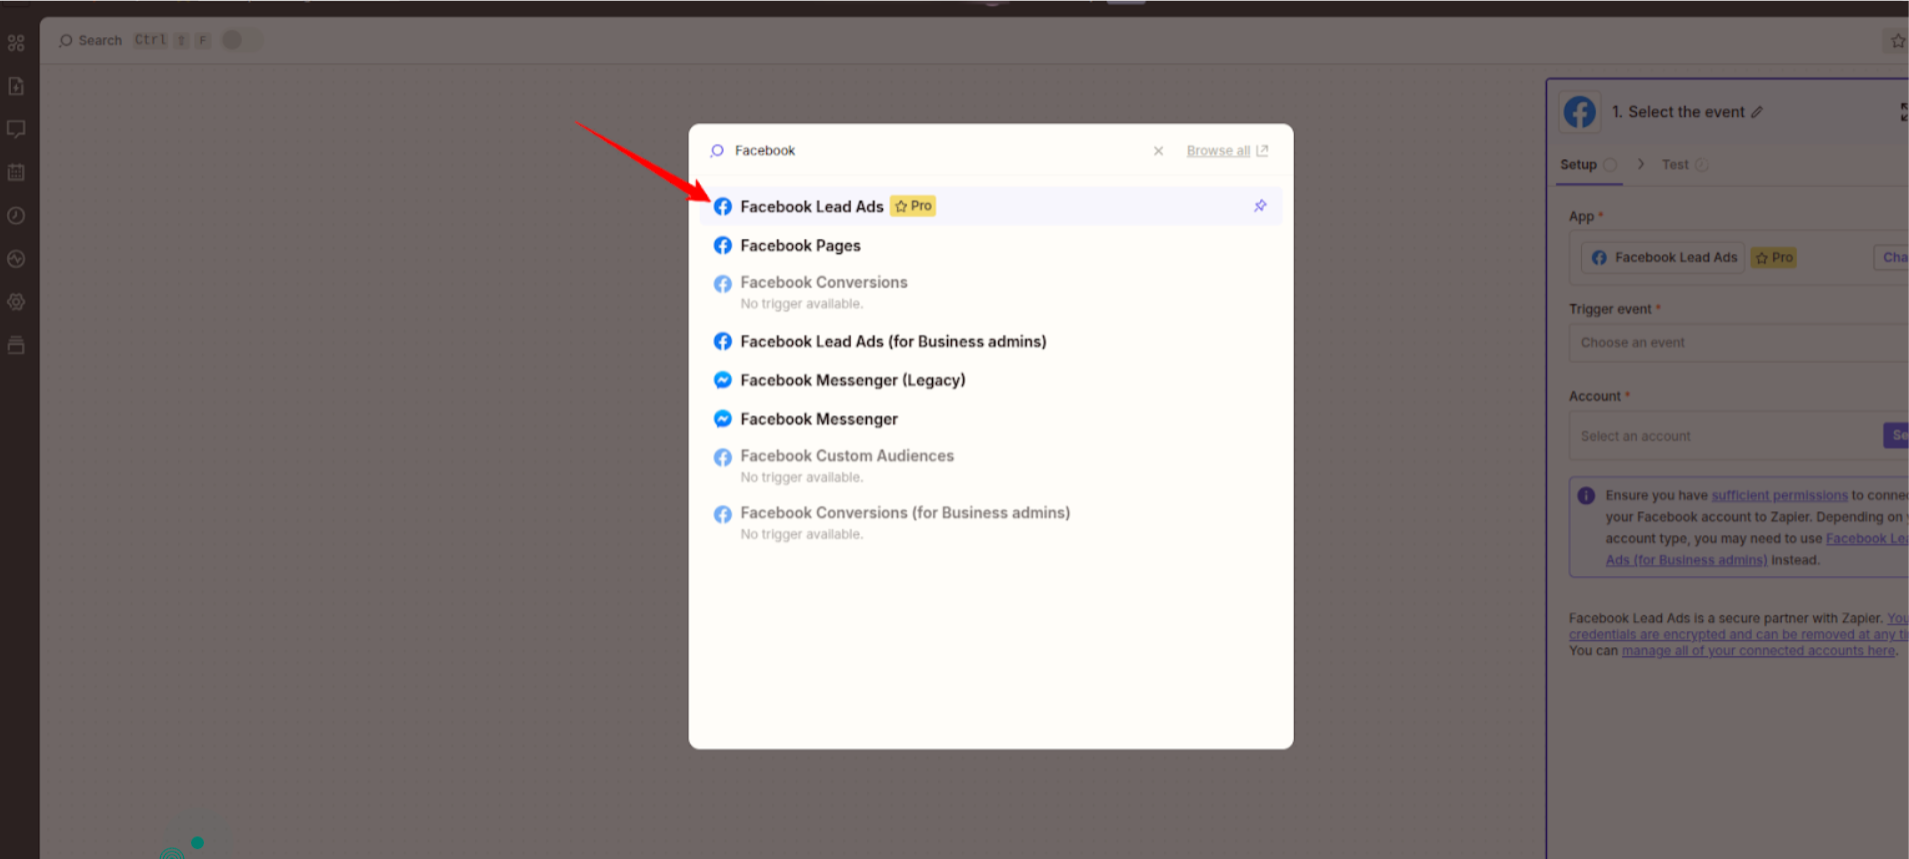This screenshot has width=1909, height=859.
Task: Open the comment bubble icon in left sidebar
Action: coord(16,129)
